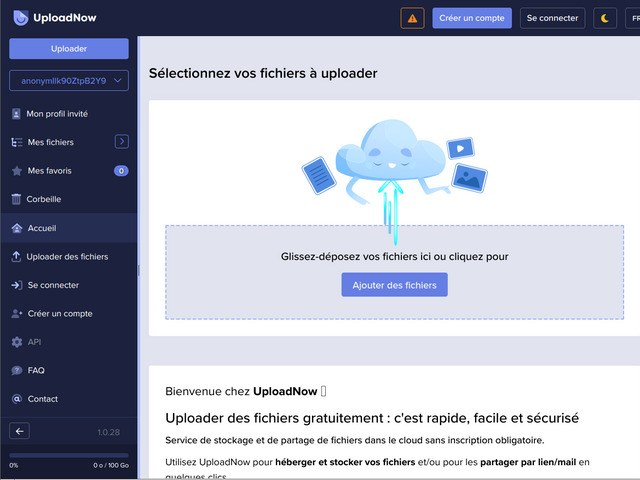Click the UploadNow logo icon
Image resolution: width=640 pixels, height=480 pixels.
(20, 18)
